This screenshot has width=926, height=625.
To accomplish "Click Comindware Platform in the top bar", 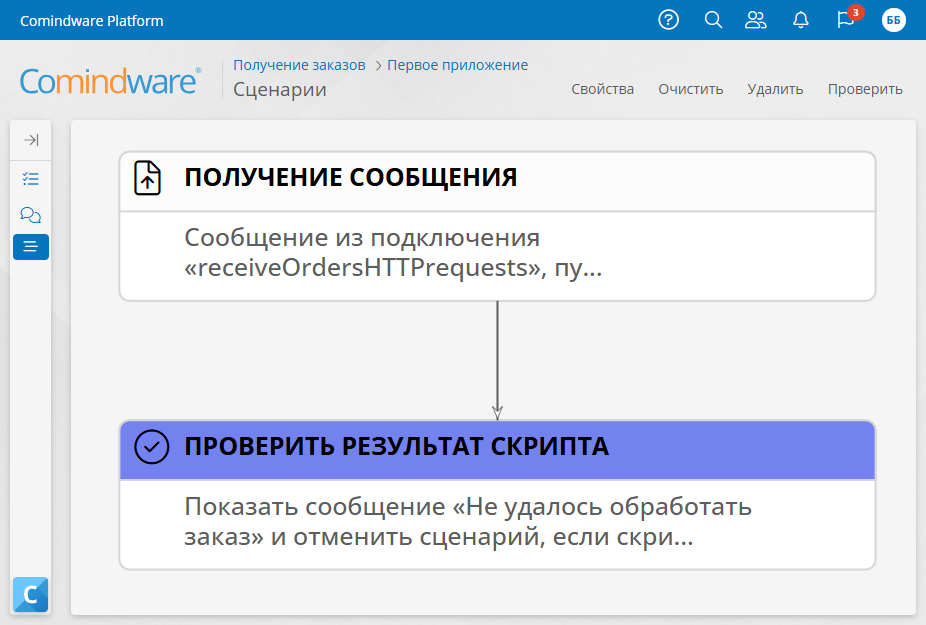I will pyautogui.click(x=92, y=19).
